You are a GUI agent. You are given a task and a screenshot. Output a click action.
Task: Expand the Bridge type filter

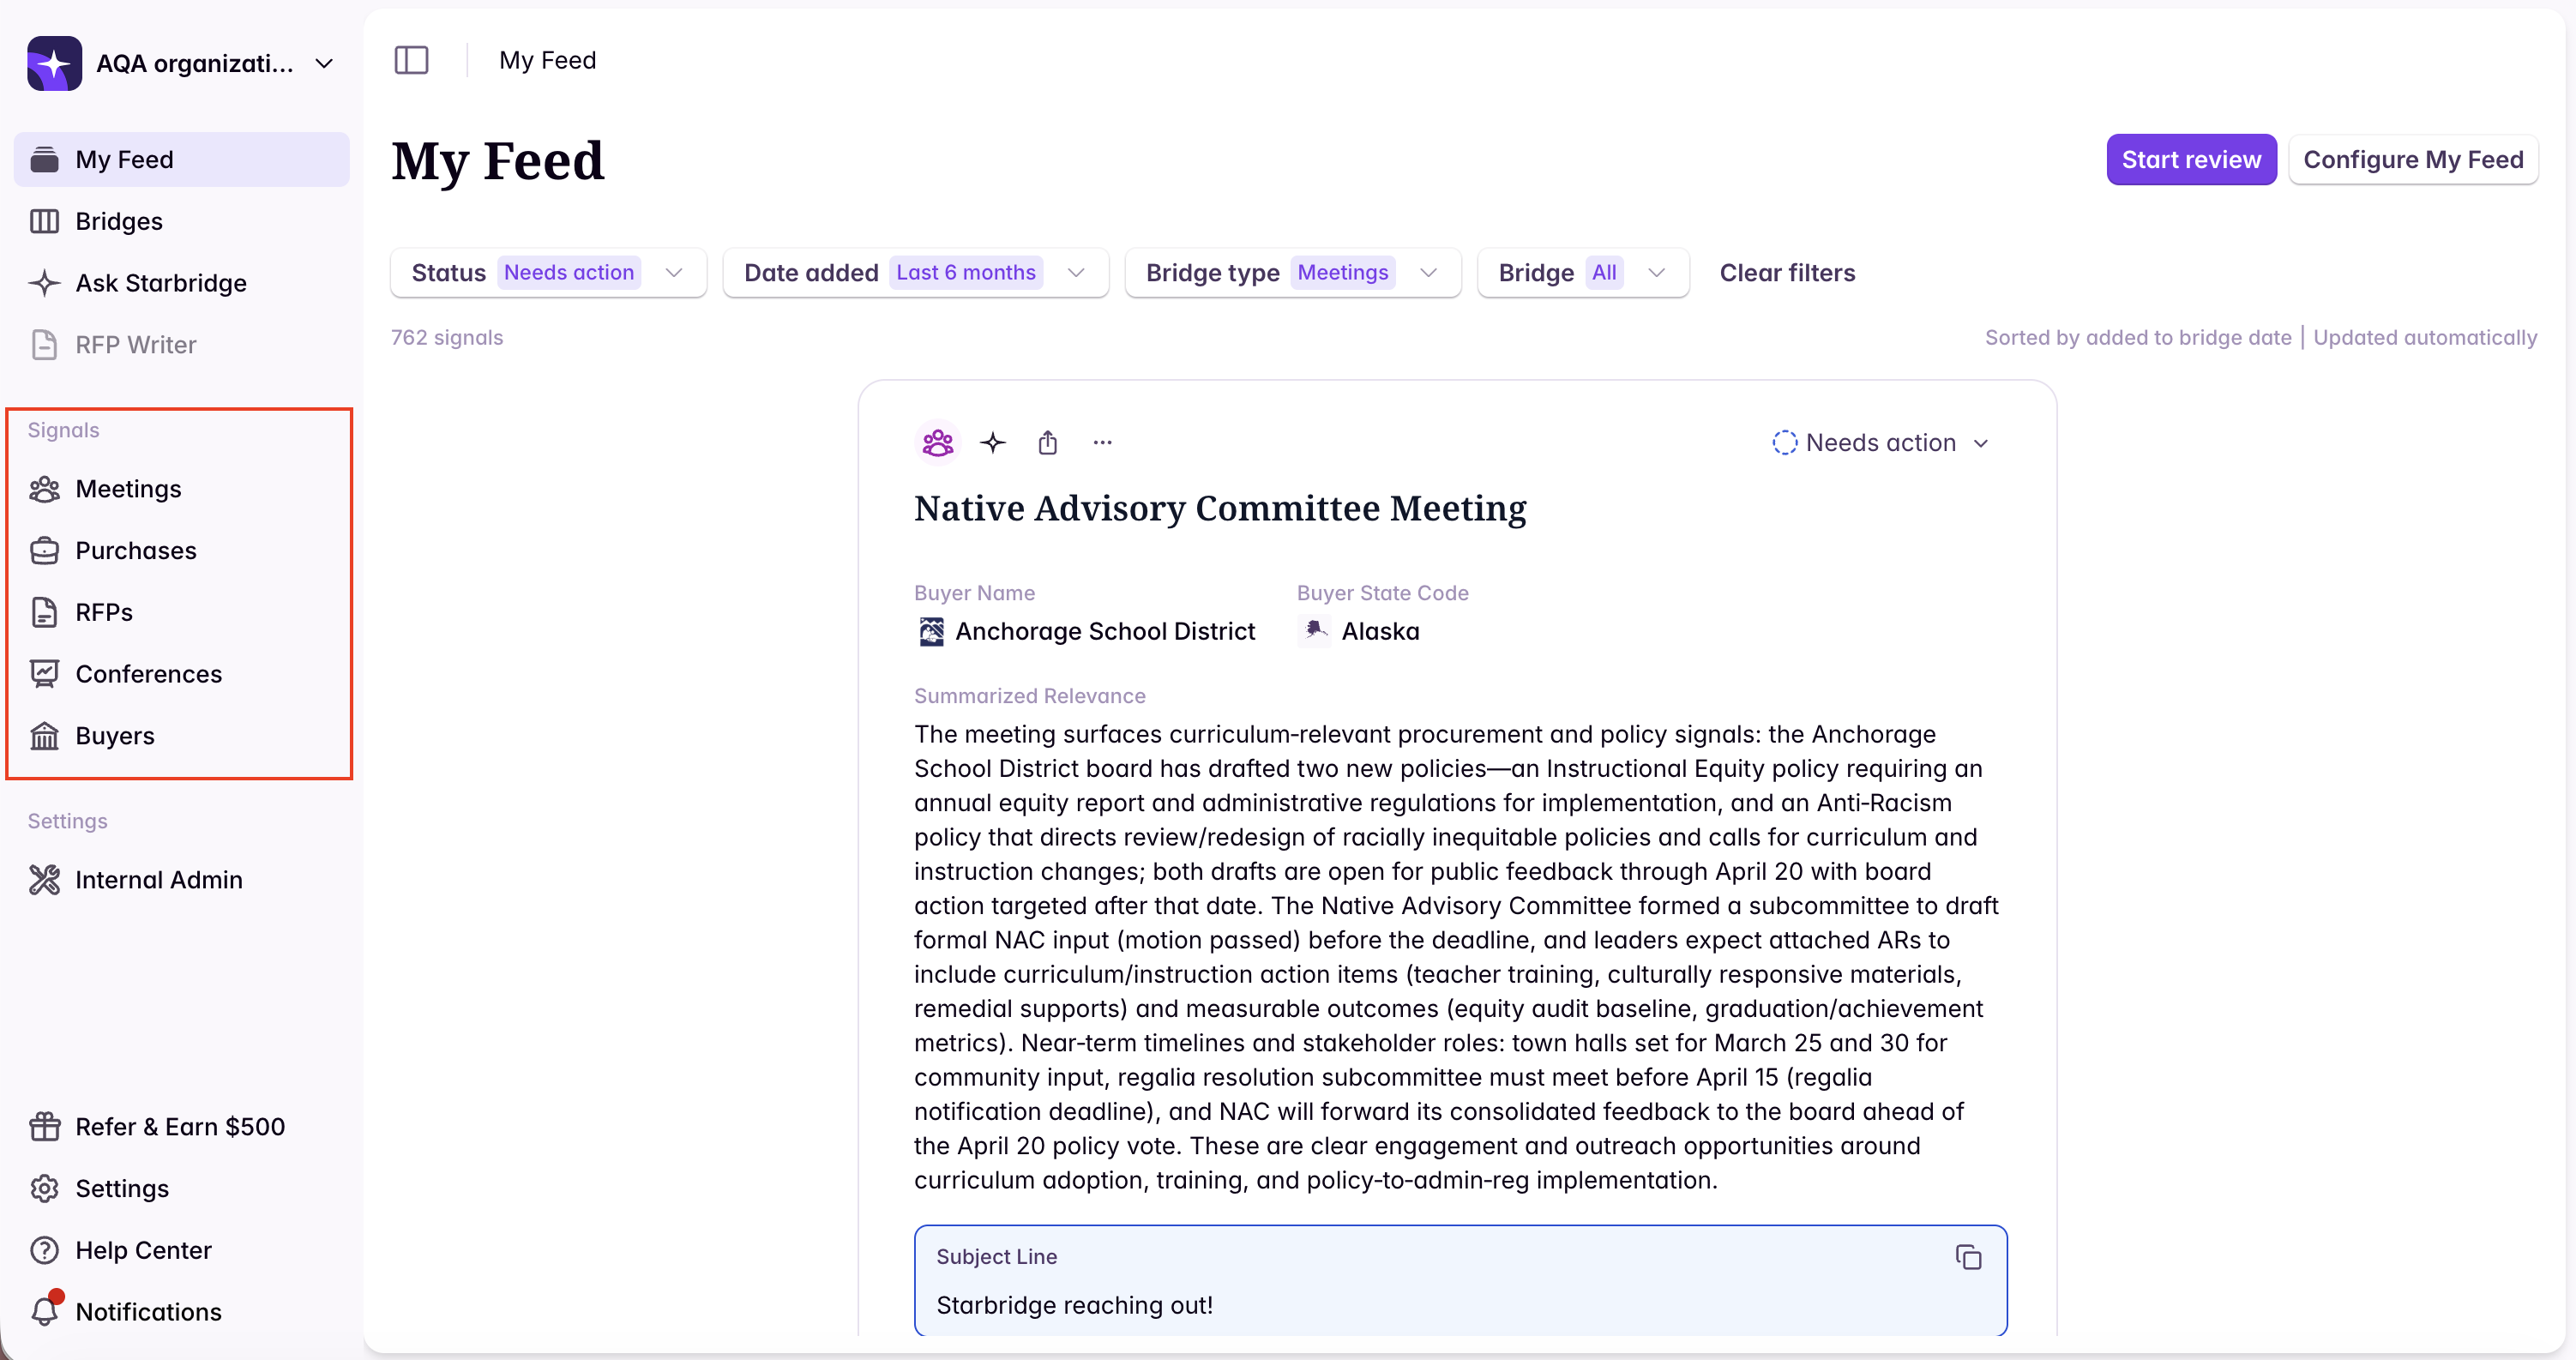point(1292,272)
